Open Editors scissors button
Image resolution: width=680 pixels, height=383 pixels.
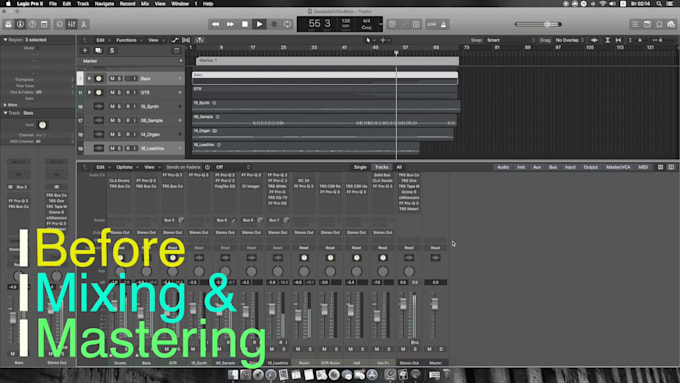tap(84, 24)
